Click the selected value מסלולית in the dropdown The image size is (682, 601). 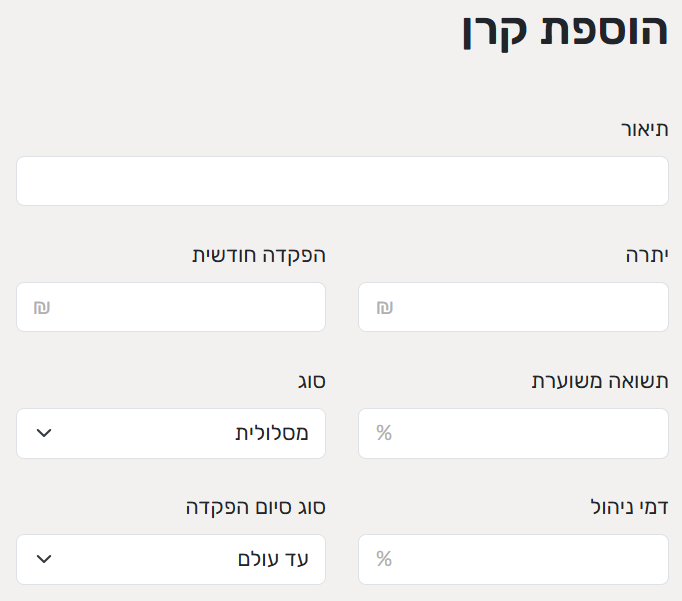(x=272, y=433)
